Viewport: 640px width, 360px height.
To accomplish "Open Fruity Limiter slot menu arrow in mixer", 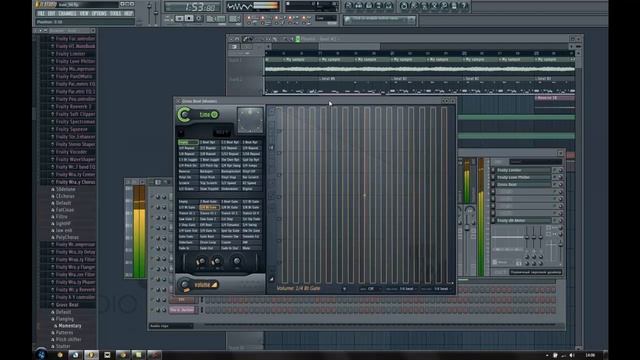I will pos(555,170).
